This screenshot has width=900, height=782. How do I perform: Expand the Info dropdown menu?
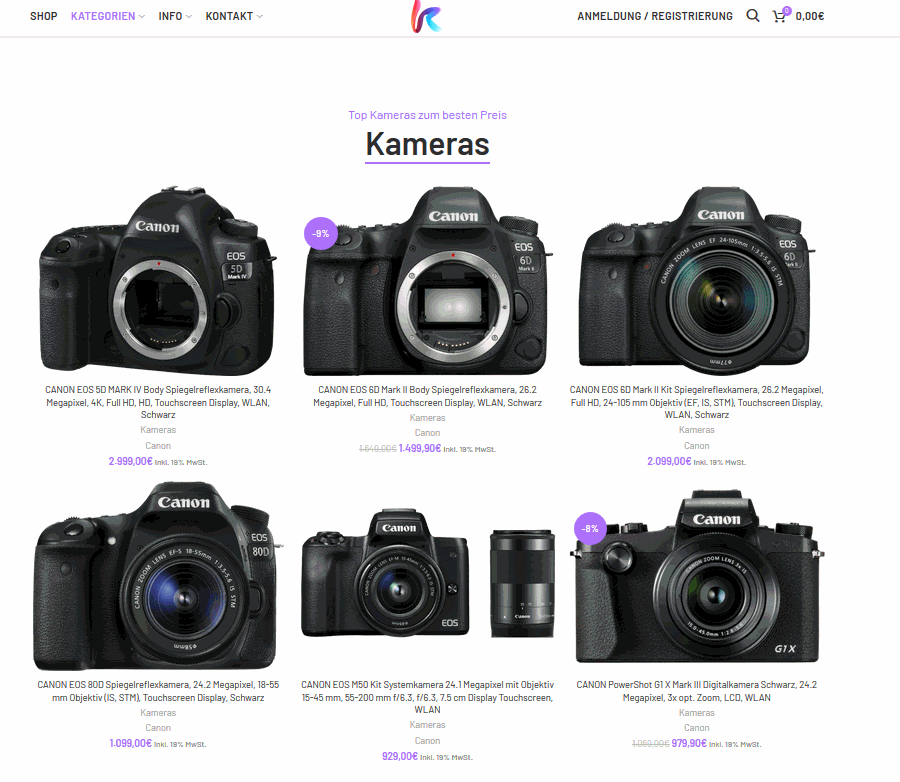[175, 16]
